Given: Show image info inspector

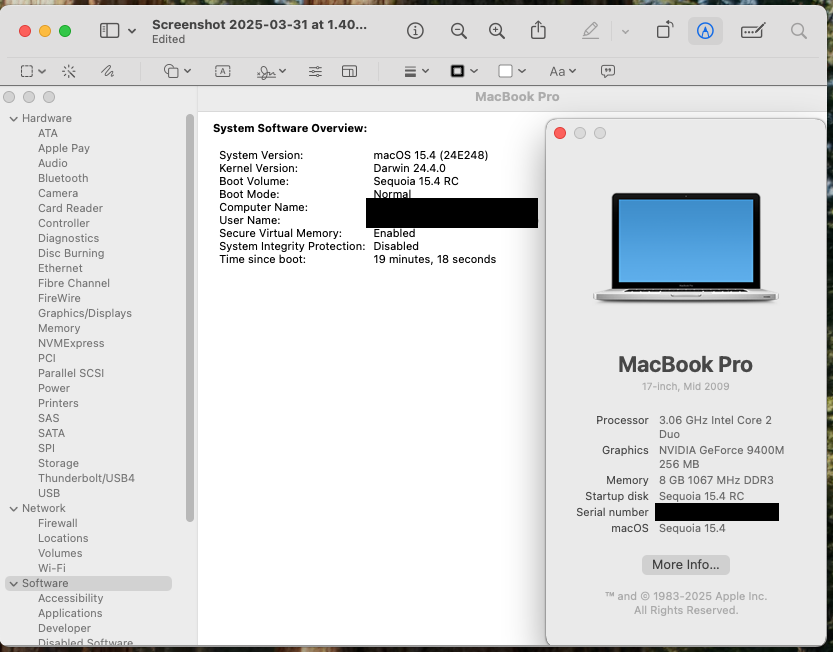Looking at the screenshot, I should 415,31.
